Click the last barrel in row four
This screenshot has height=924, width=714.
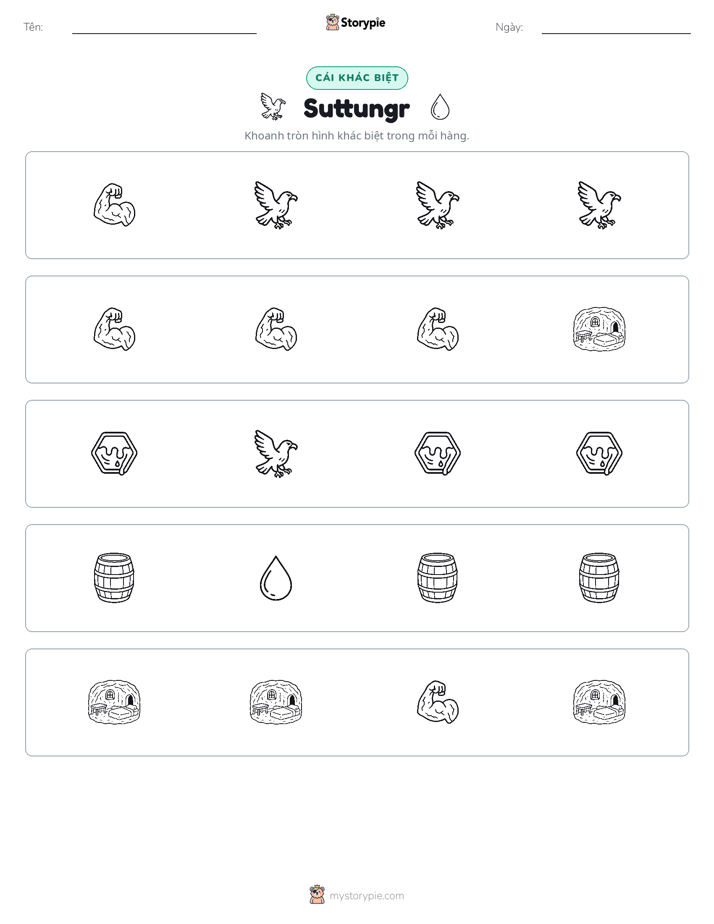599,578
